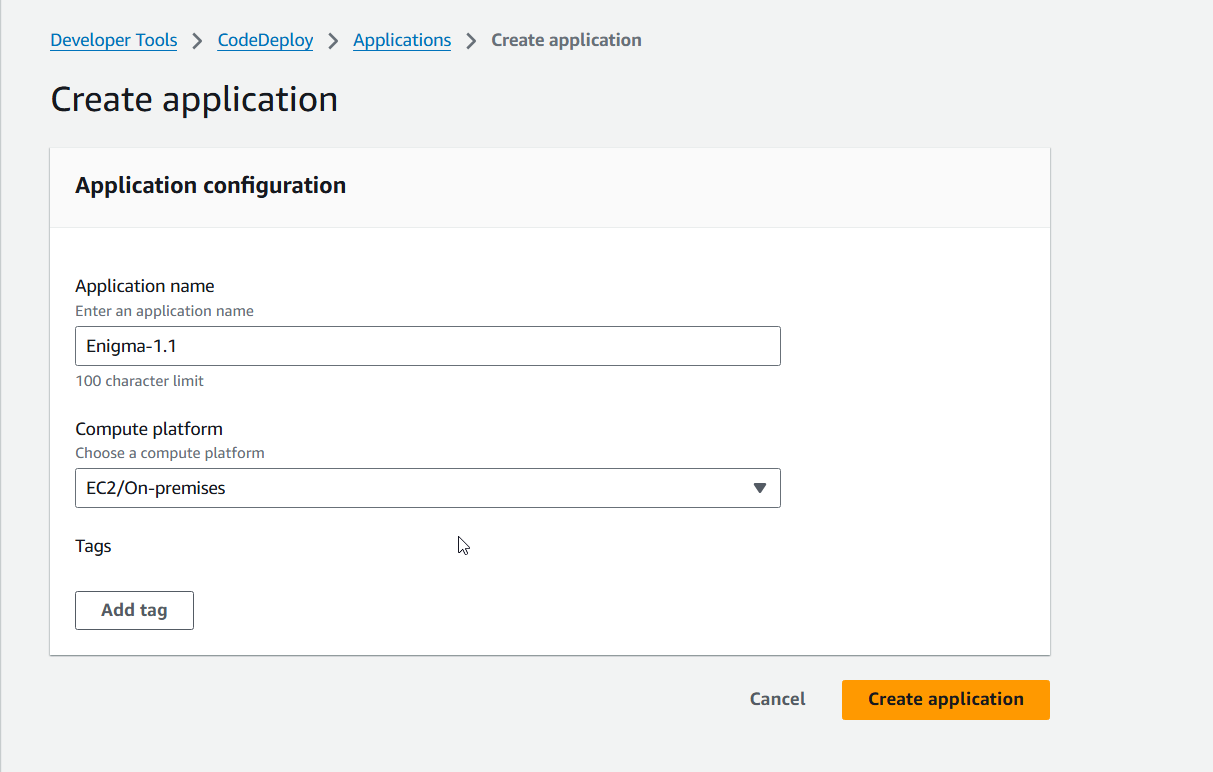
Task: Open the Compute platform dropdown
Action: [428, 488]
